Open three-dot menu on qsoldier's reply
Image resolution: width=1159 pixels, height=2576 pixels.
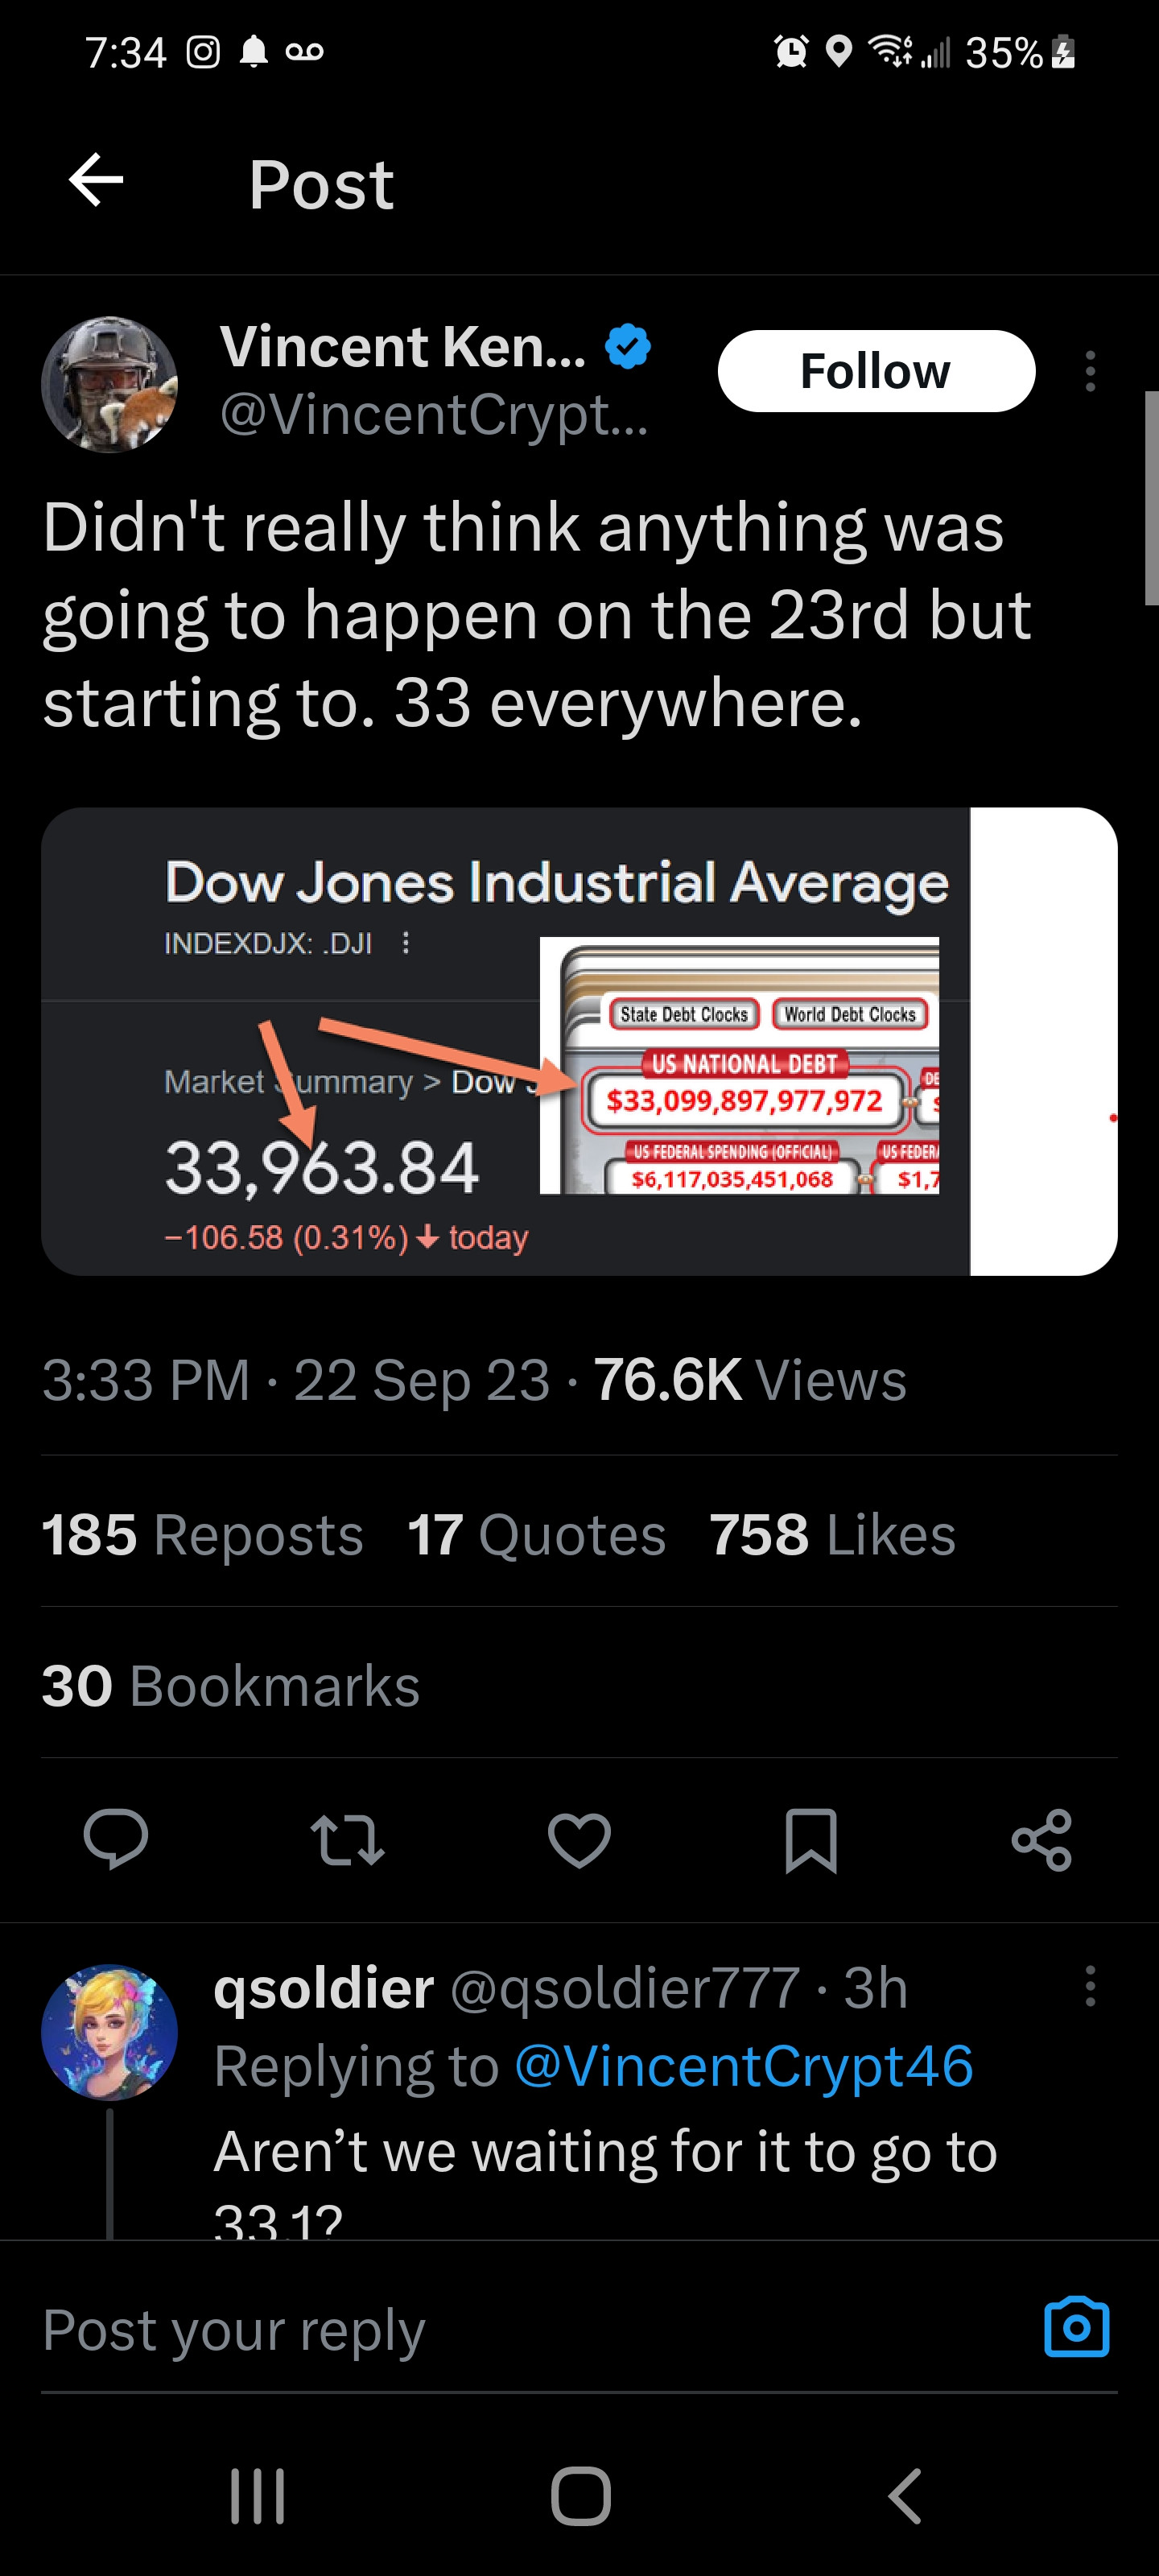(x=1090, y=1986)
